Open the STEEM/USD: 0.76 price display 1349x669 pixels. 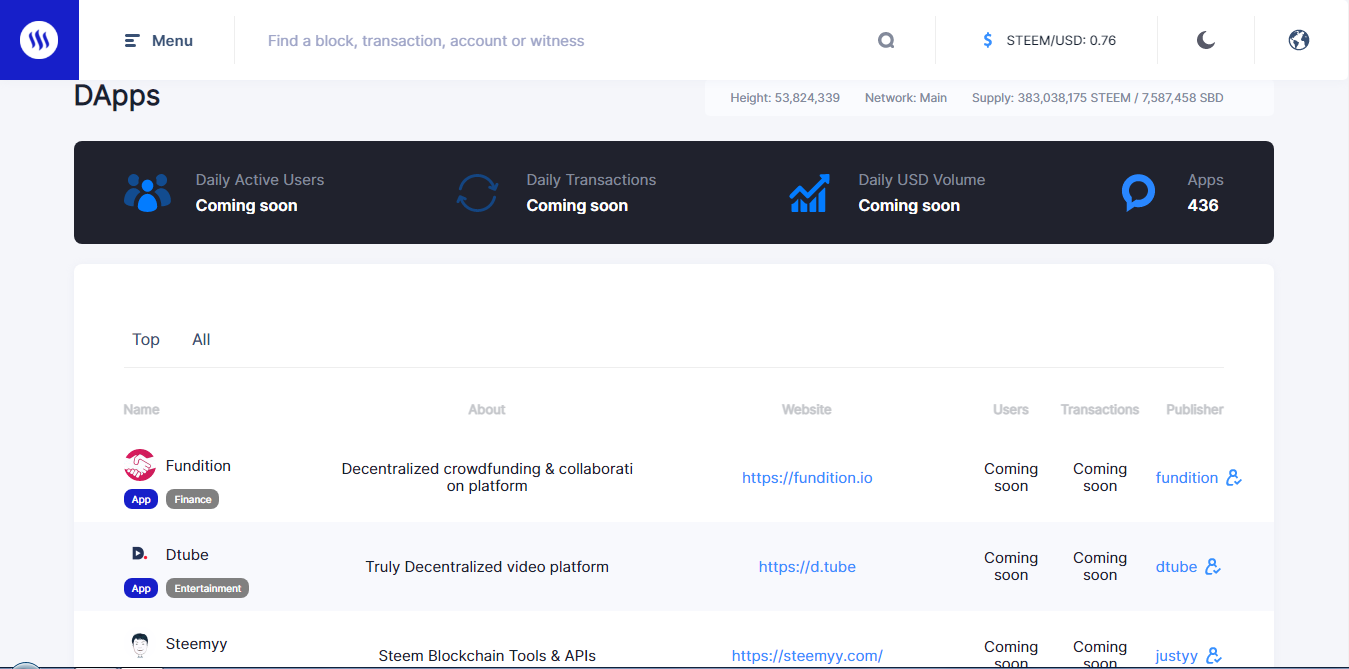tap(1061, 41)
